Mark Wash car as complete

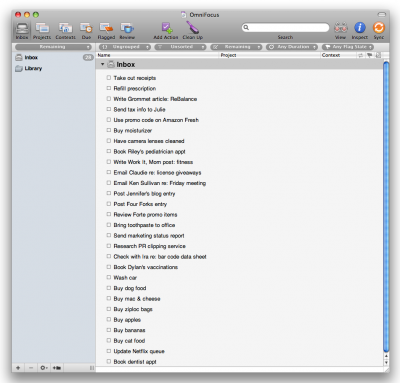click(x=109, y=277)
